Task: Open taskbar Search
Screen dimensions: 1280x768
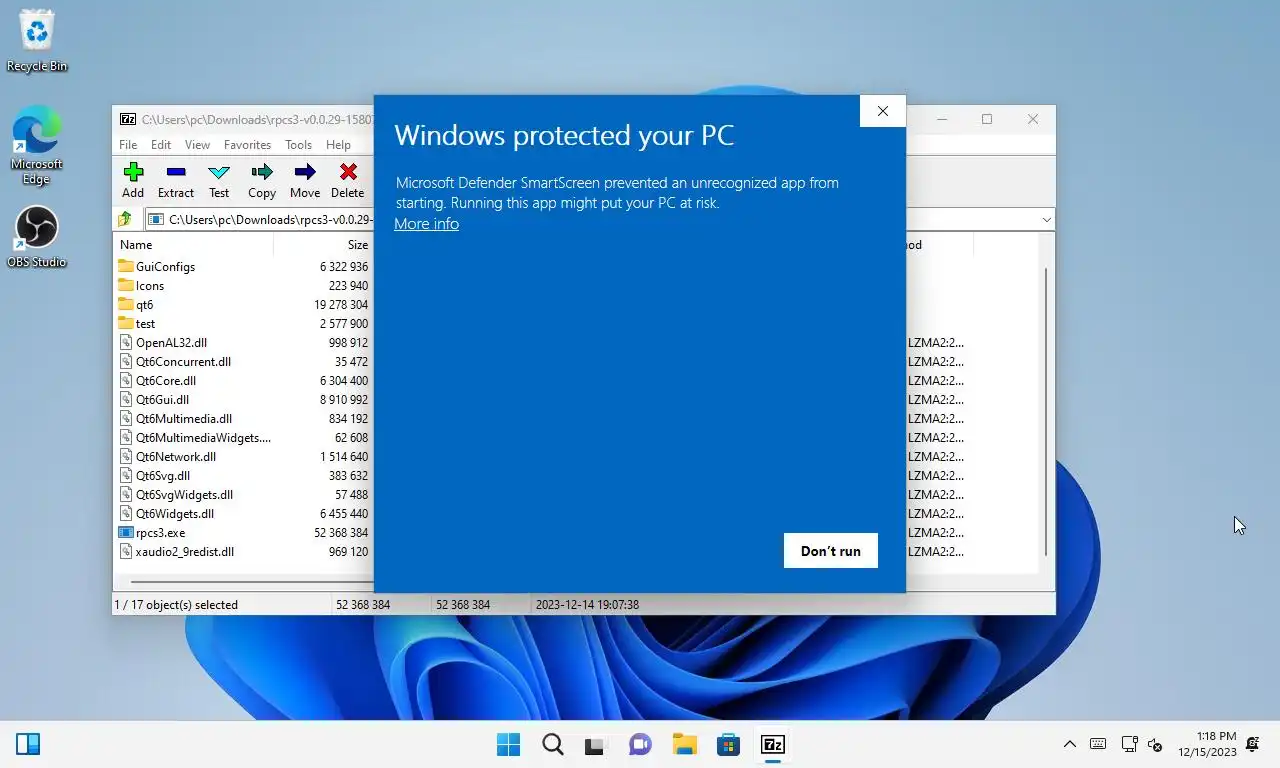Action: (x=552, y=744)
